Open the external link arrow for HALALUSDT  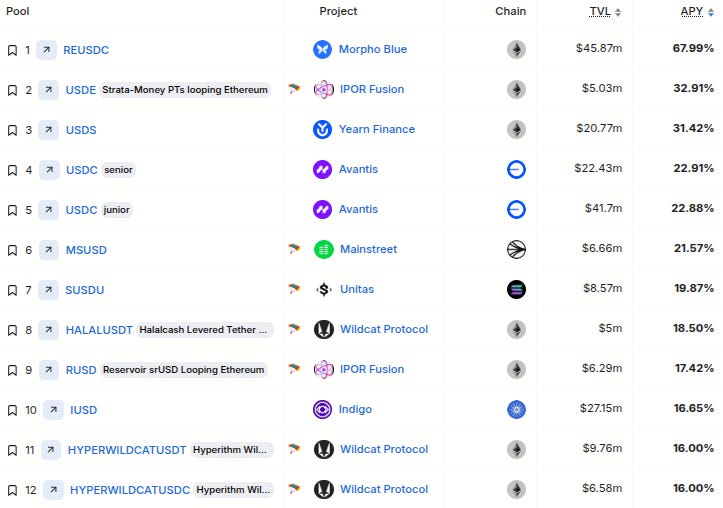pyautogui.click(x=48, y=330)
